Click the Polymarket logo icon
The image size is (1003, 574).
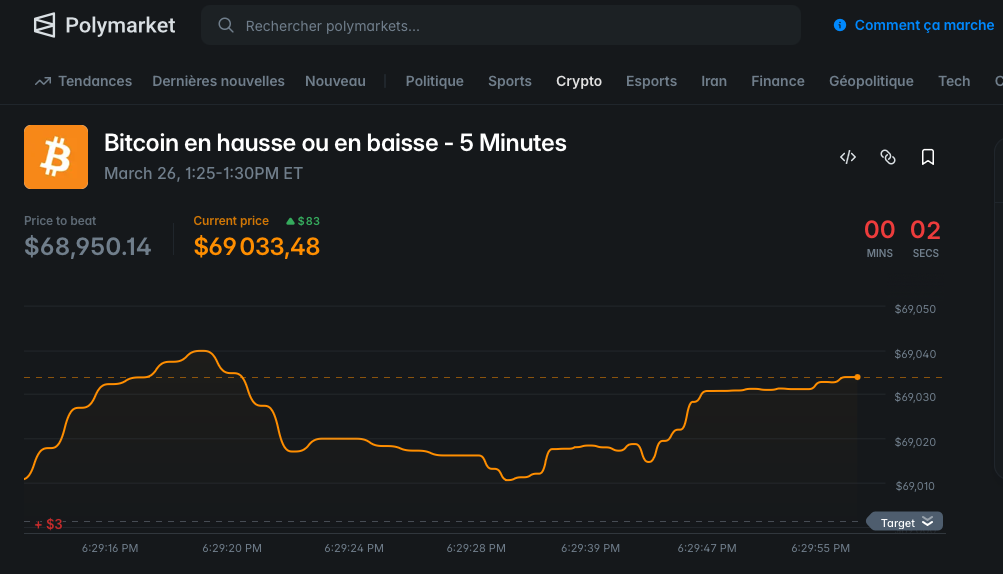(x=44, y=25)
